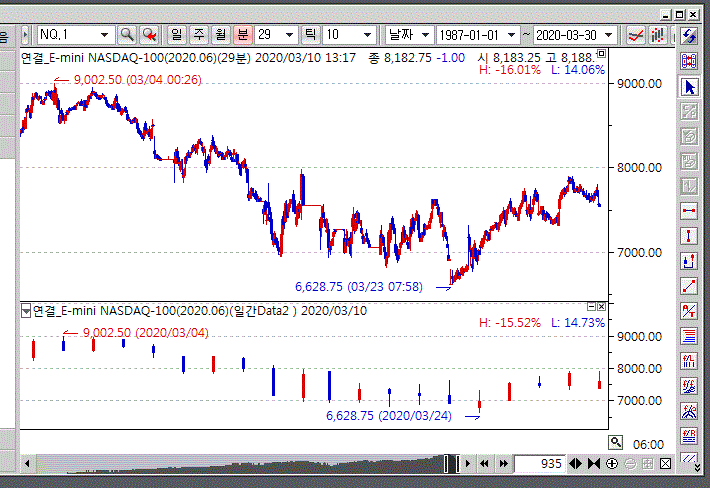Screen dimensions: 710x488
Task: Open the NQ.1 symbol dropdown
Action: point(104,35)
